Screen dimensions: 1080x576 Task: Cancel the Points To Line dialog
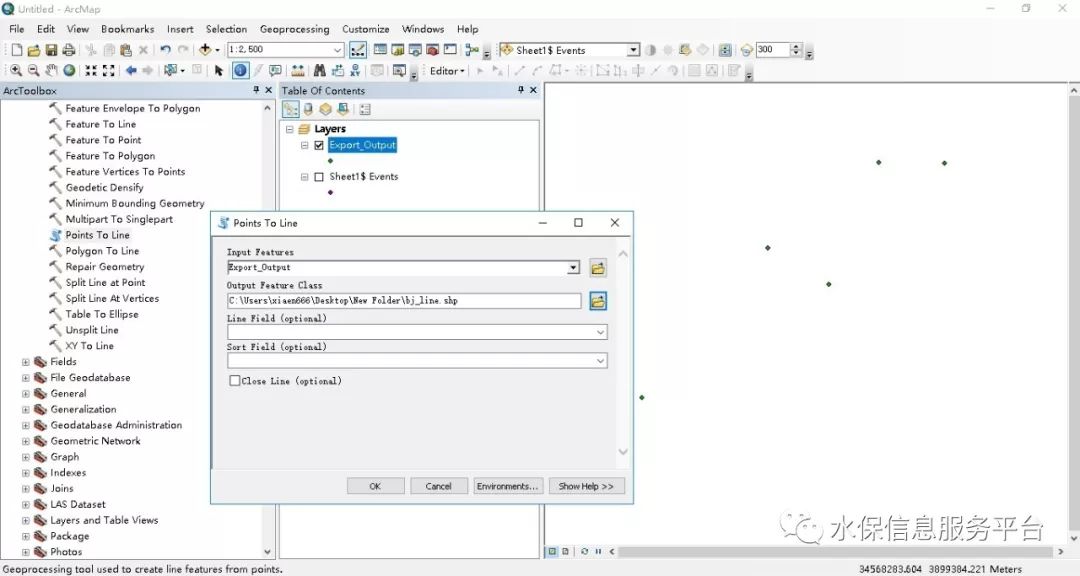(439, 486)
